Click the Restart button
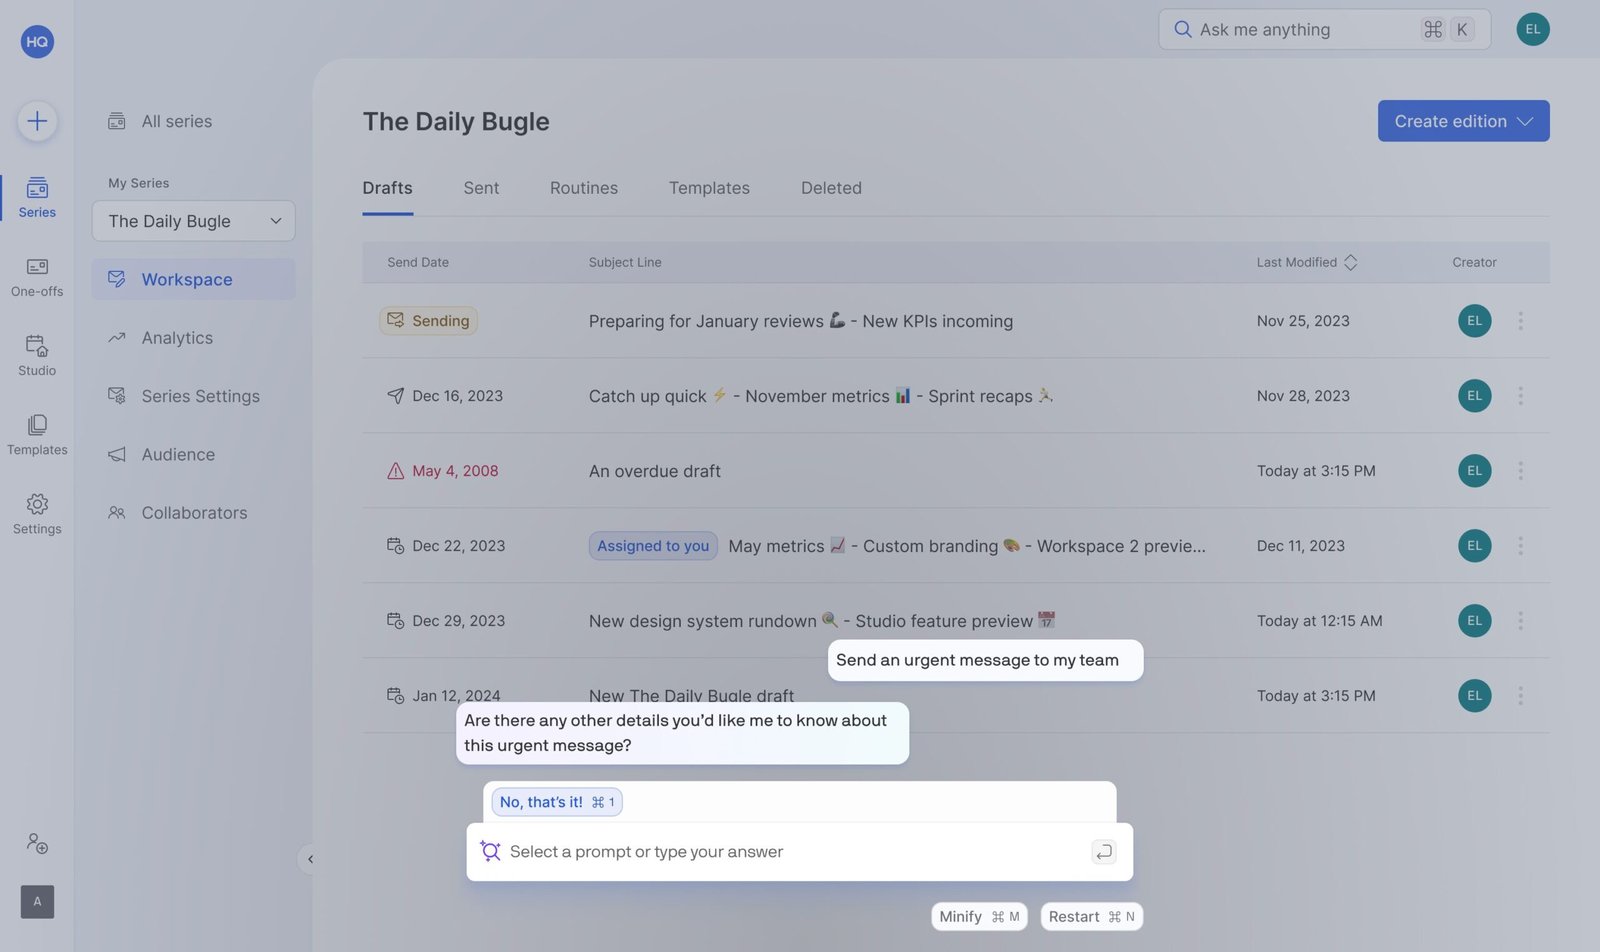The width and height of the screenshot is (1600, 952). pyautogui.click(x=1091, y=916)
